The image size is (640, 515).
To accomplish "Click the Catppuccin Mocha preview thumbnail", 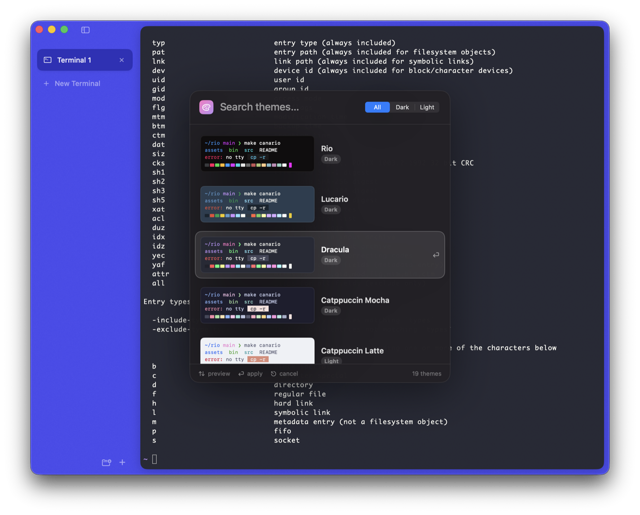I will [257, 305].
